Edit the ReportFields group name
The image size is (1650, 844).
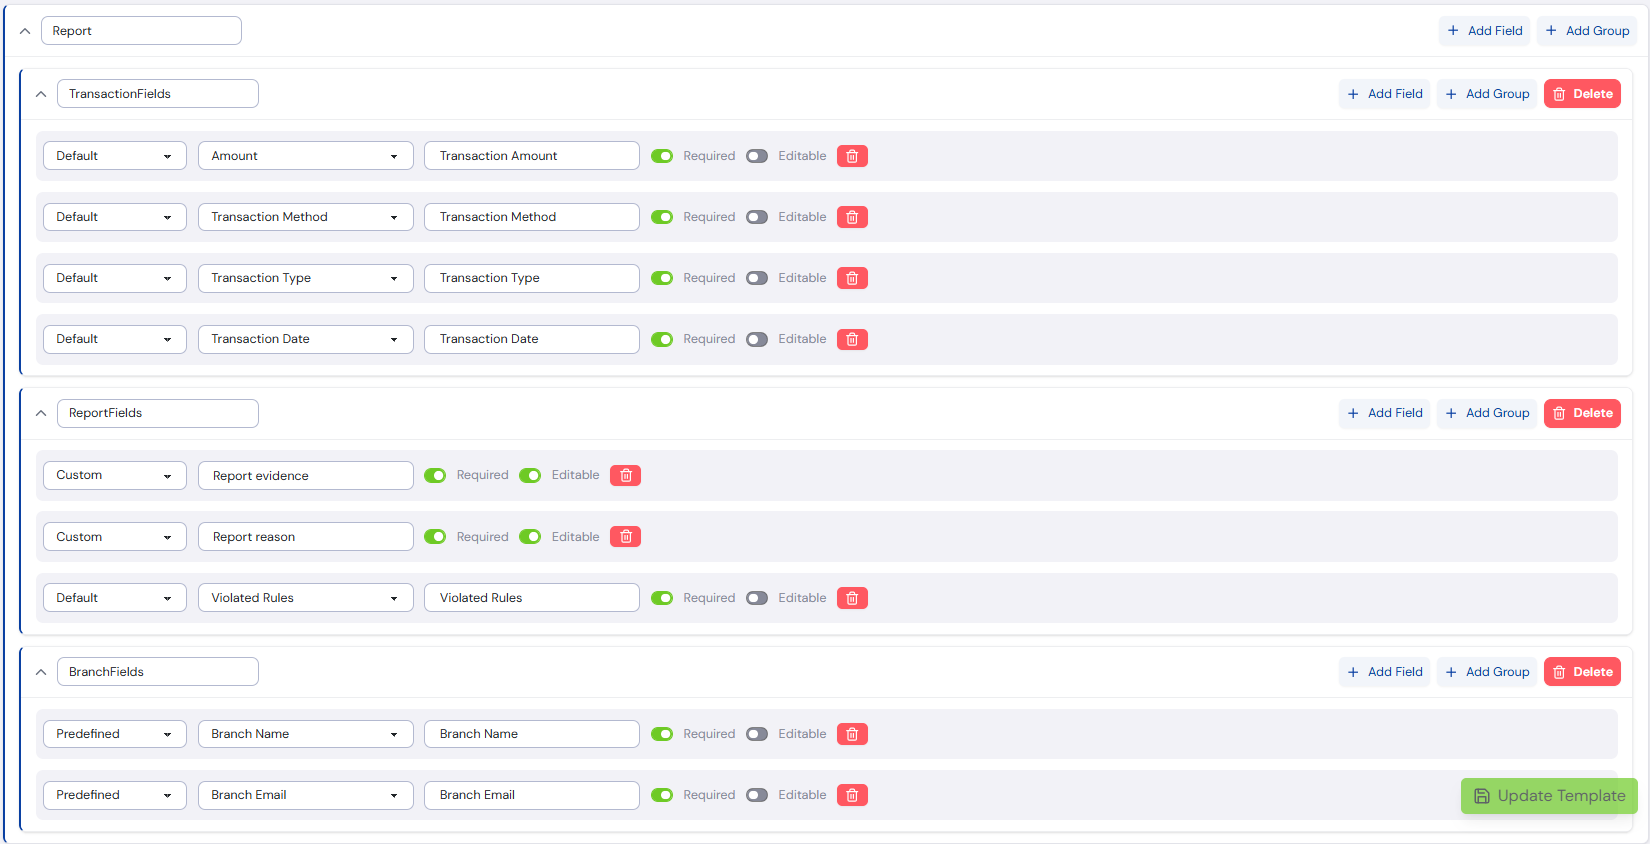[158, 413]
